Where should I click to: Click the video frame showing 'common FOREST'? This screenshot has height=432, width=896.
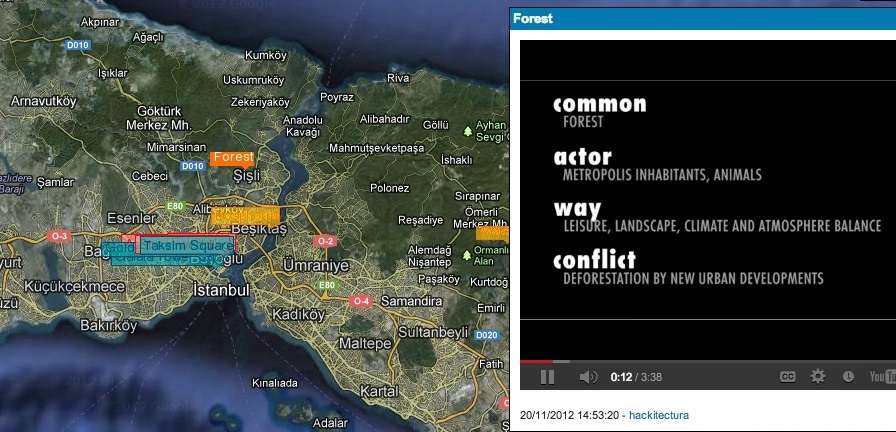click(x=707, y=200)
